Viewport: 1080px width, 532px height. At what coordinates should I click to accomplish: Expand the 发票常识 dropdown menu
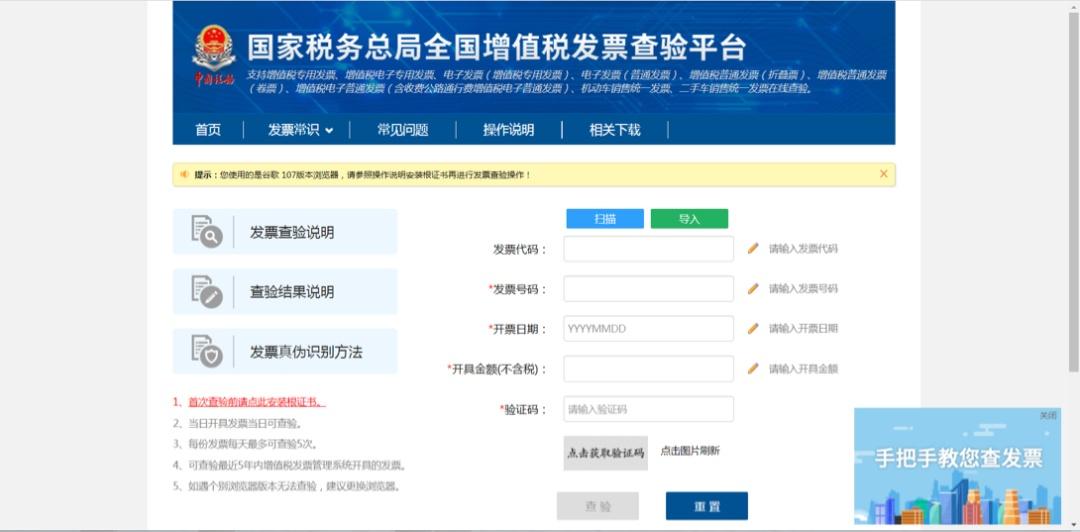point(300,130)
